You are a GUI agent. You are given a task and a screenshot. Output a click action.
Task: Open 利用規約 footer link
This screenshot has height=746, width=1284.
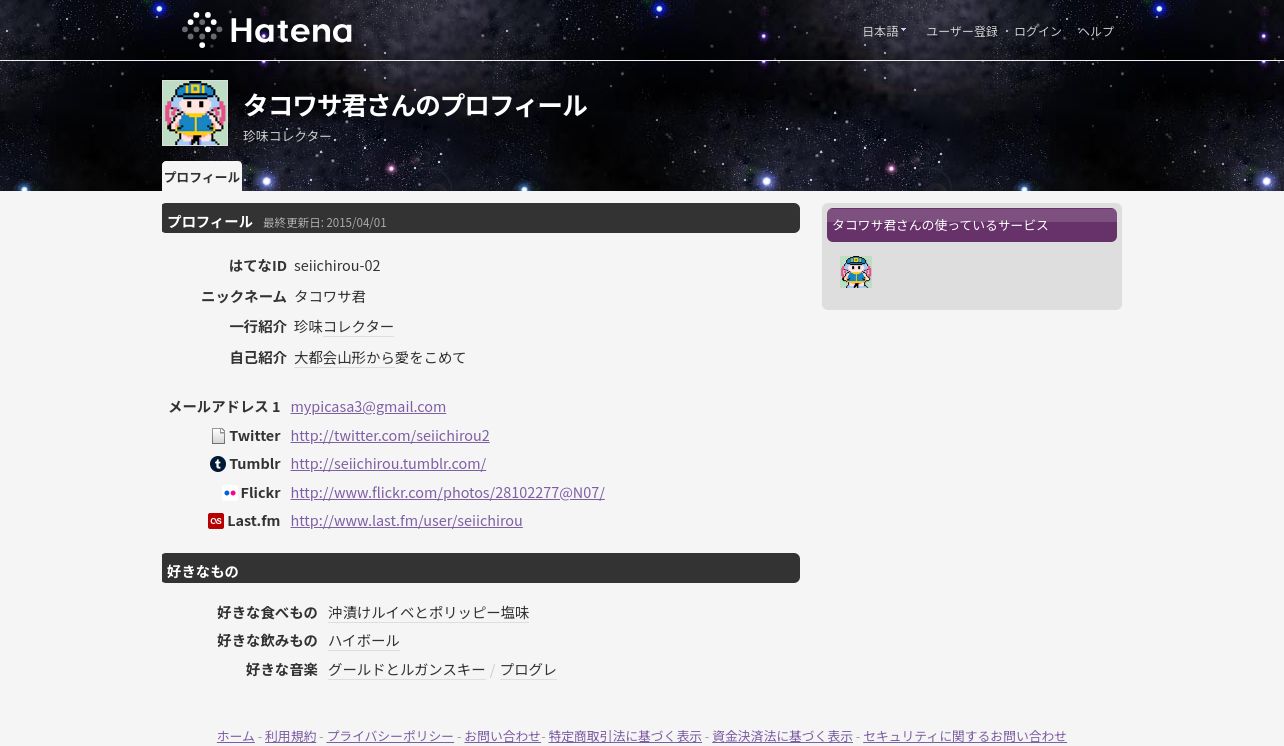291,736
